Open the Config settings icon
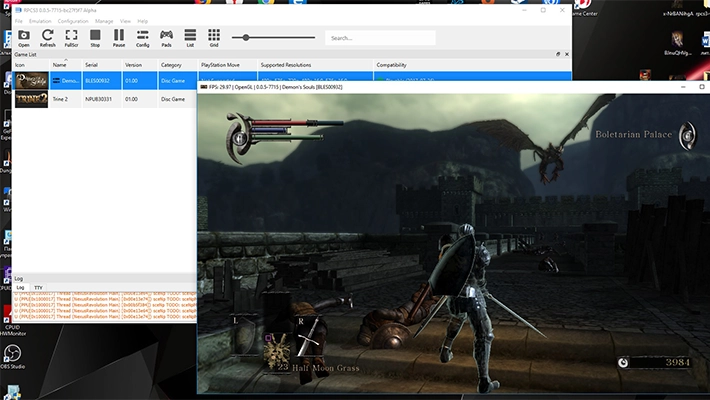Image resolution: width=710 pixels, height=400 pixels. (143, 38)
